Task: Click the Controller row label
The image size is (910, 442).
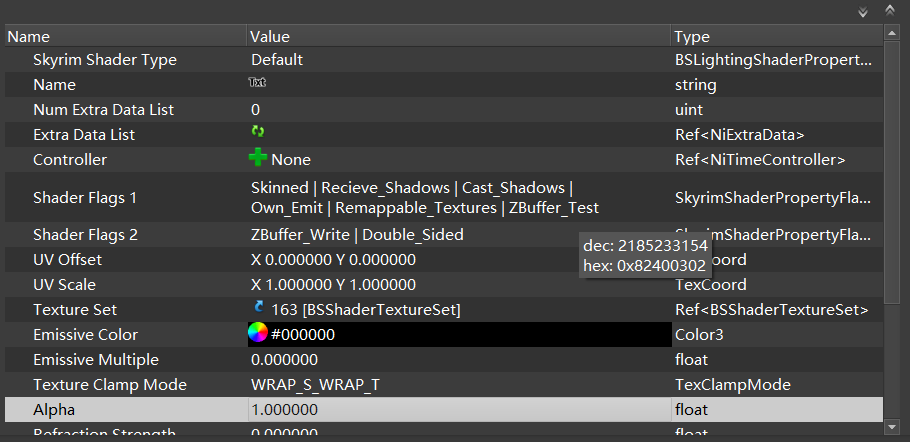Action: click(70, 160)
